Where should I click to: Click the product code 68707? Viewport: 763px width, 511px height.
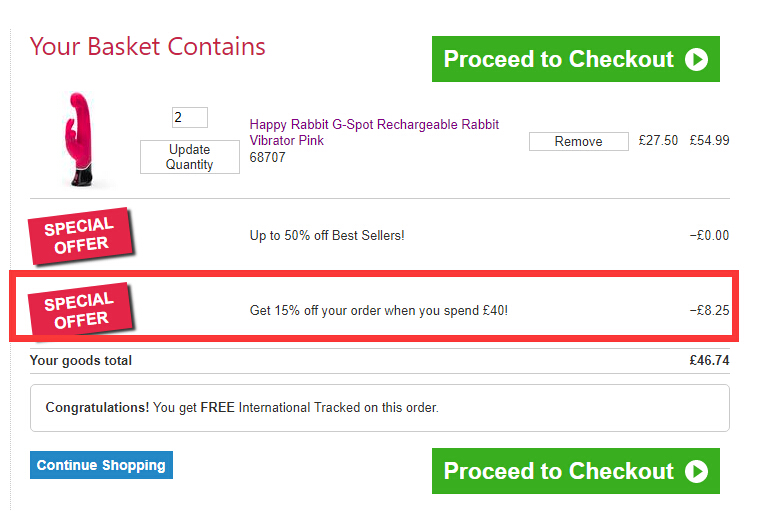[267, 157]
